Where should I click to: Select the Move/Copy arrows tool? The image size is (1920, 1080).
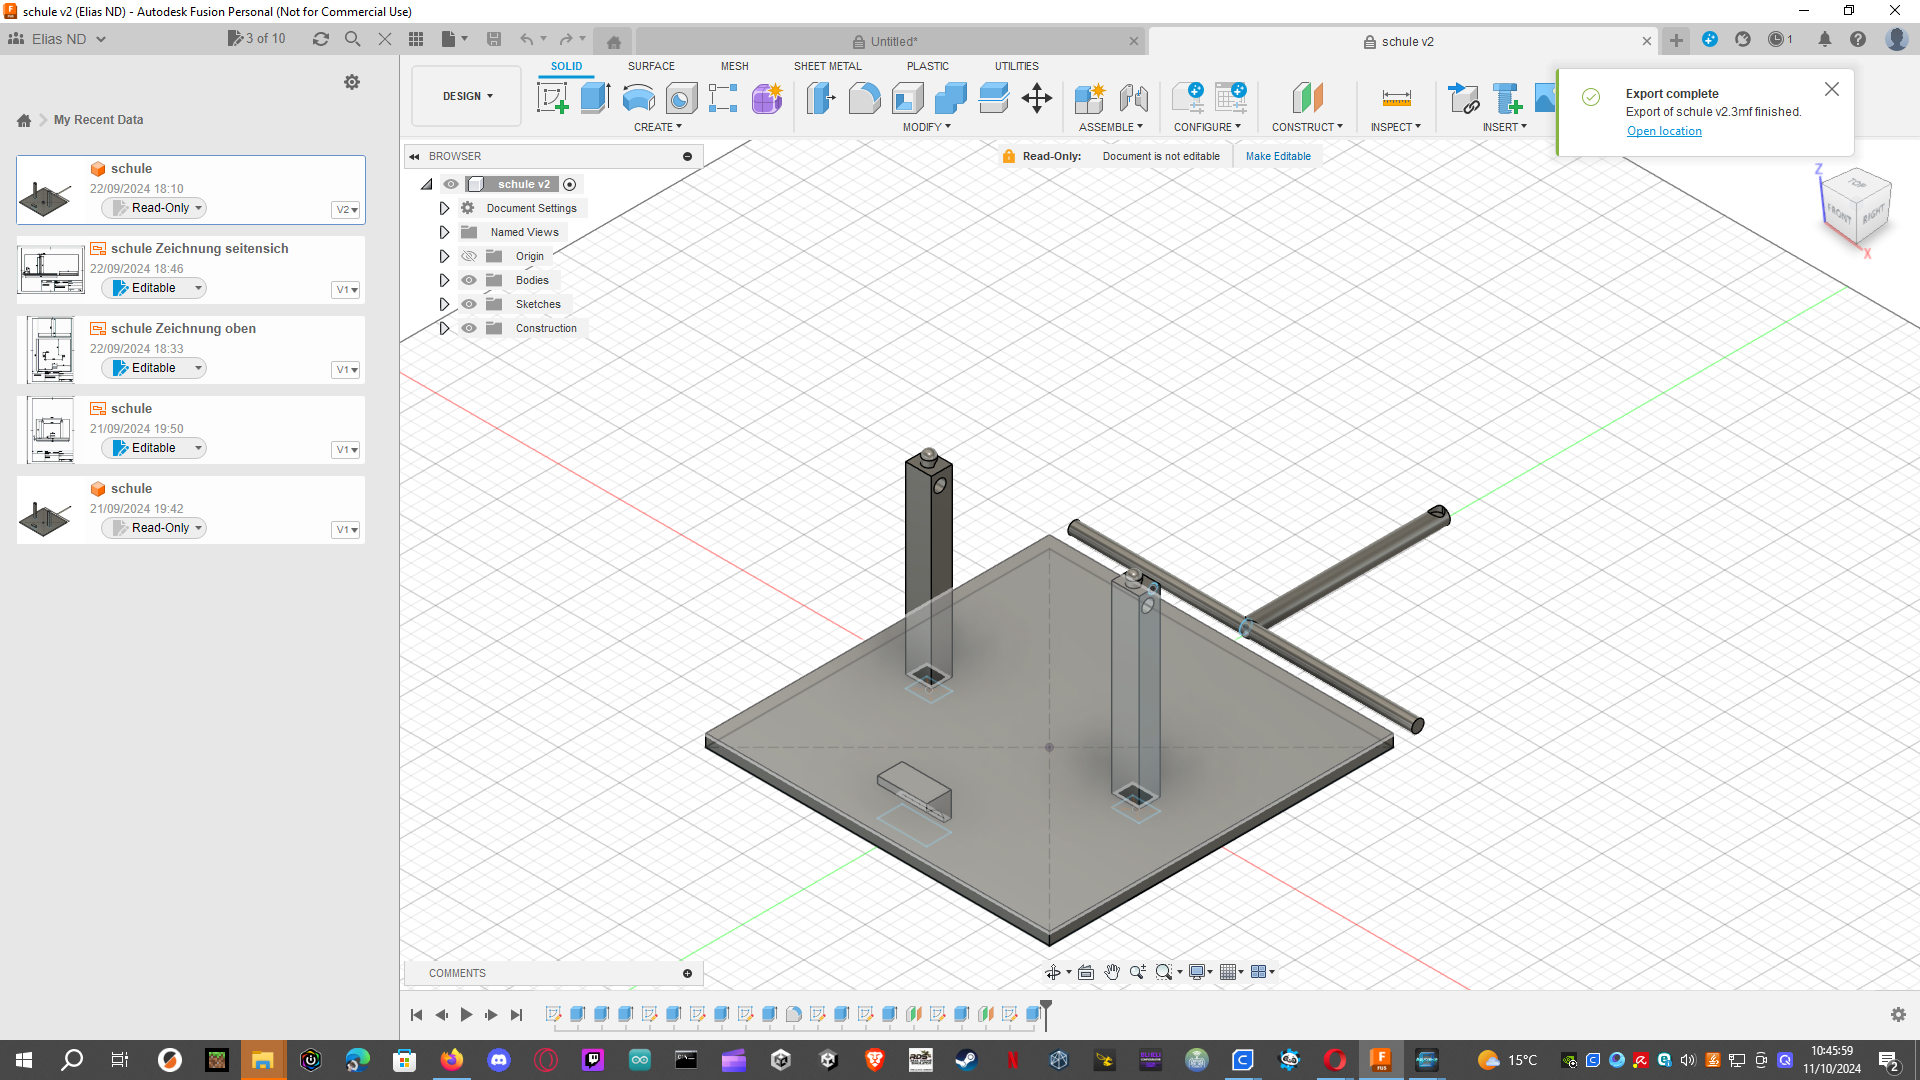pyautogui.click(x=1037, y=98)
